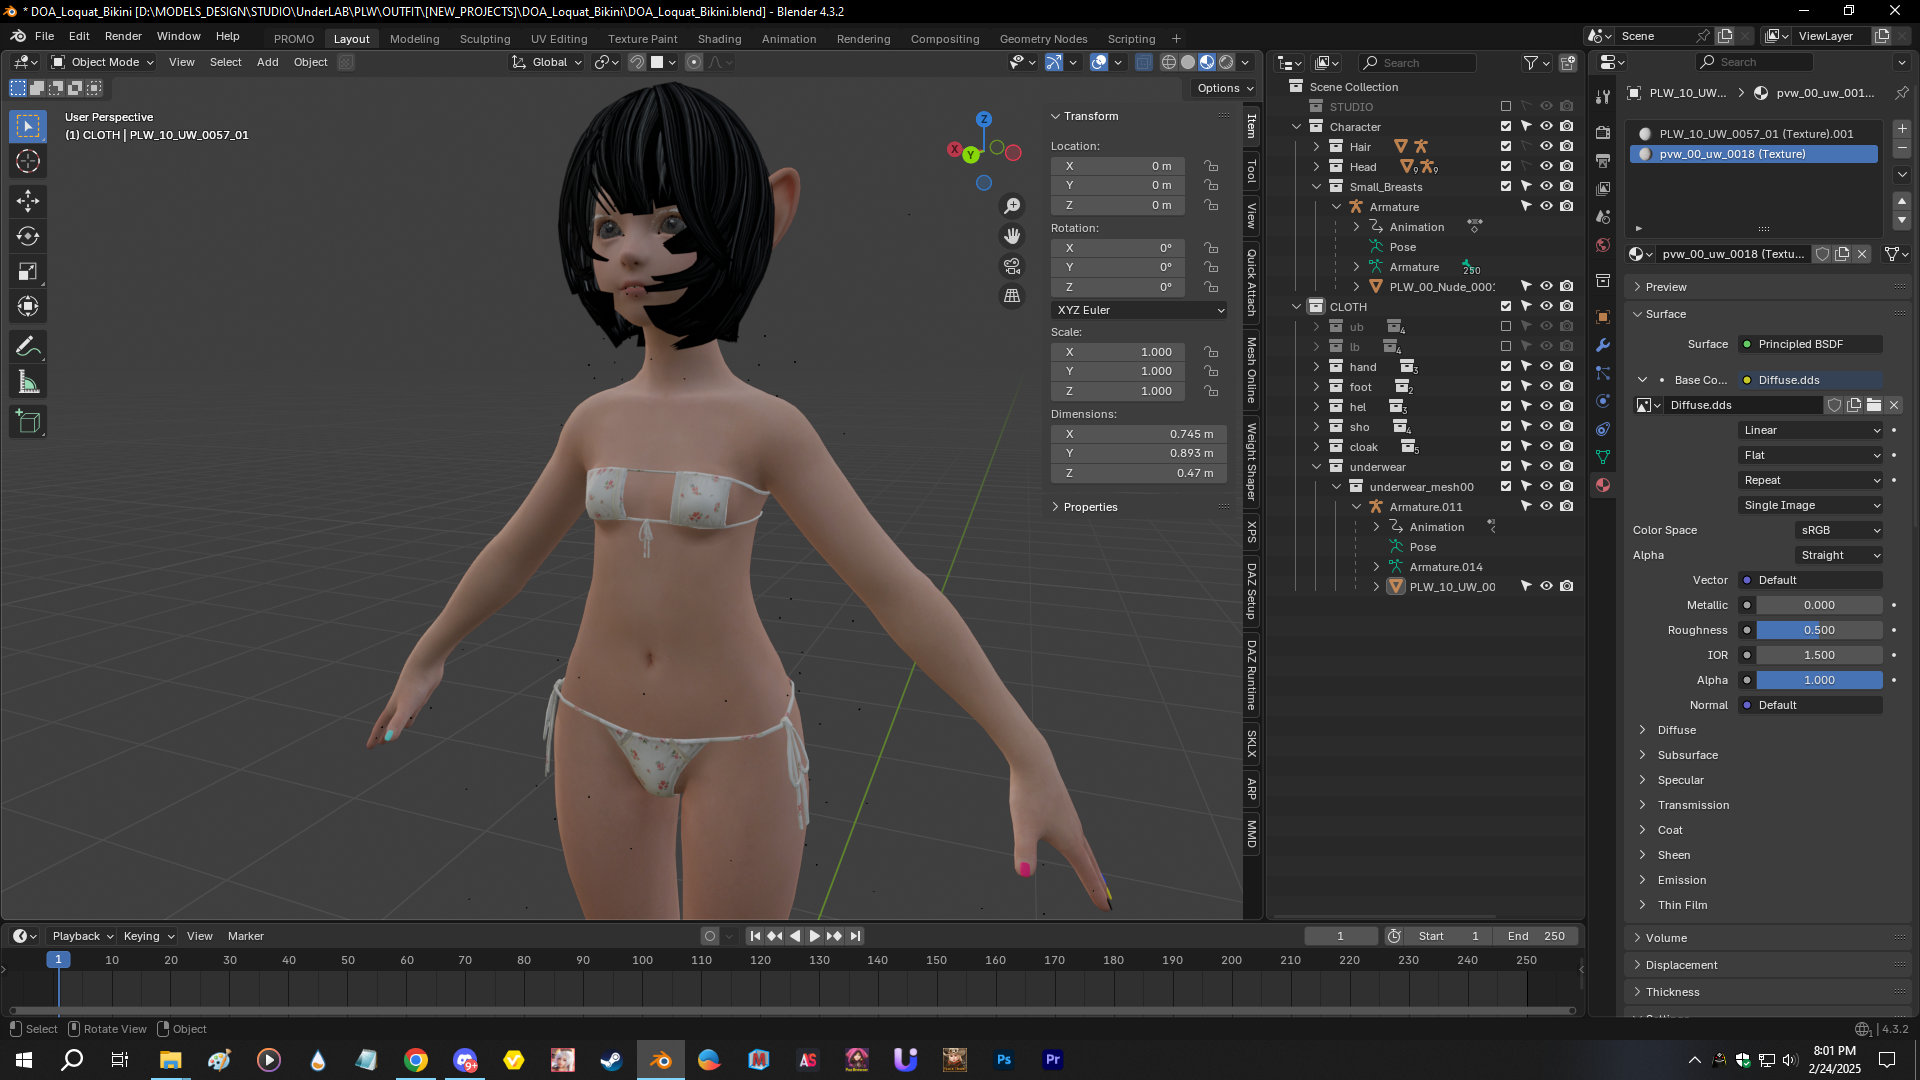The width and height of the screenshot is (1920, 1080).
Task: Open the Render menu
Action: click(x=123, y=36)
